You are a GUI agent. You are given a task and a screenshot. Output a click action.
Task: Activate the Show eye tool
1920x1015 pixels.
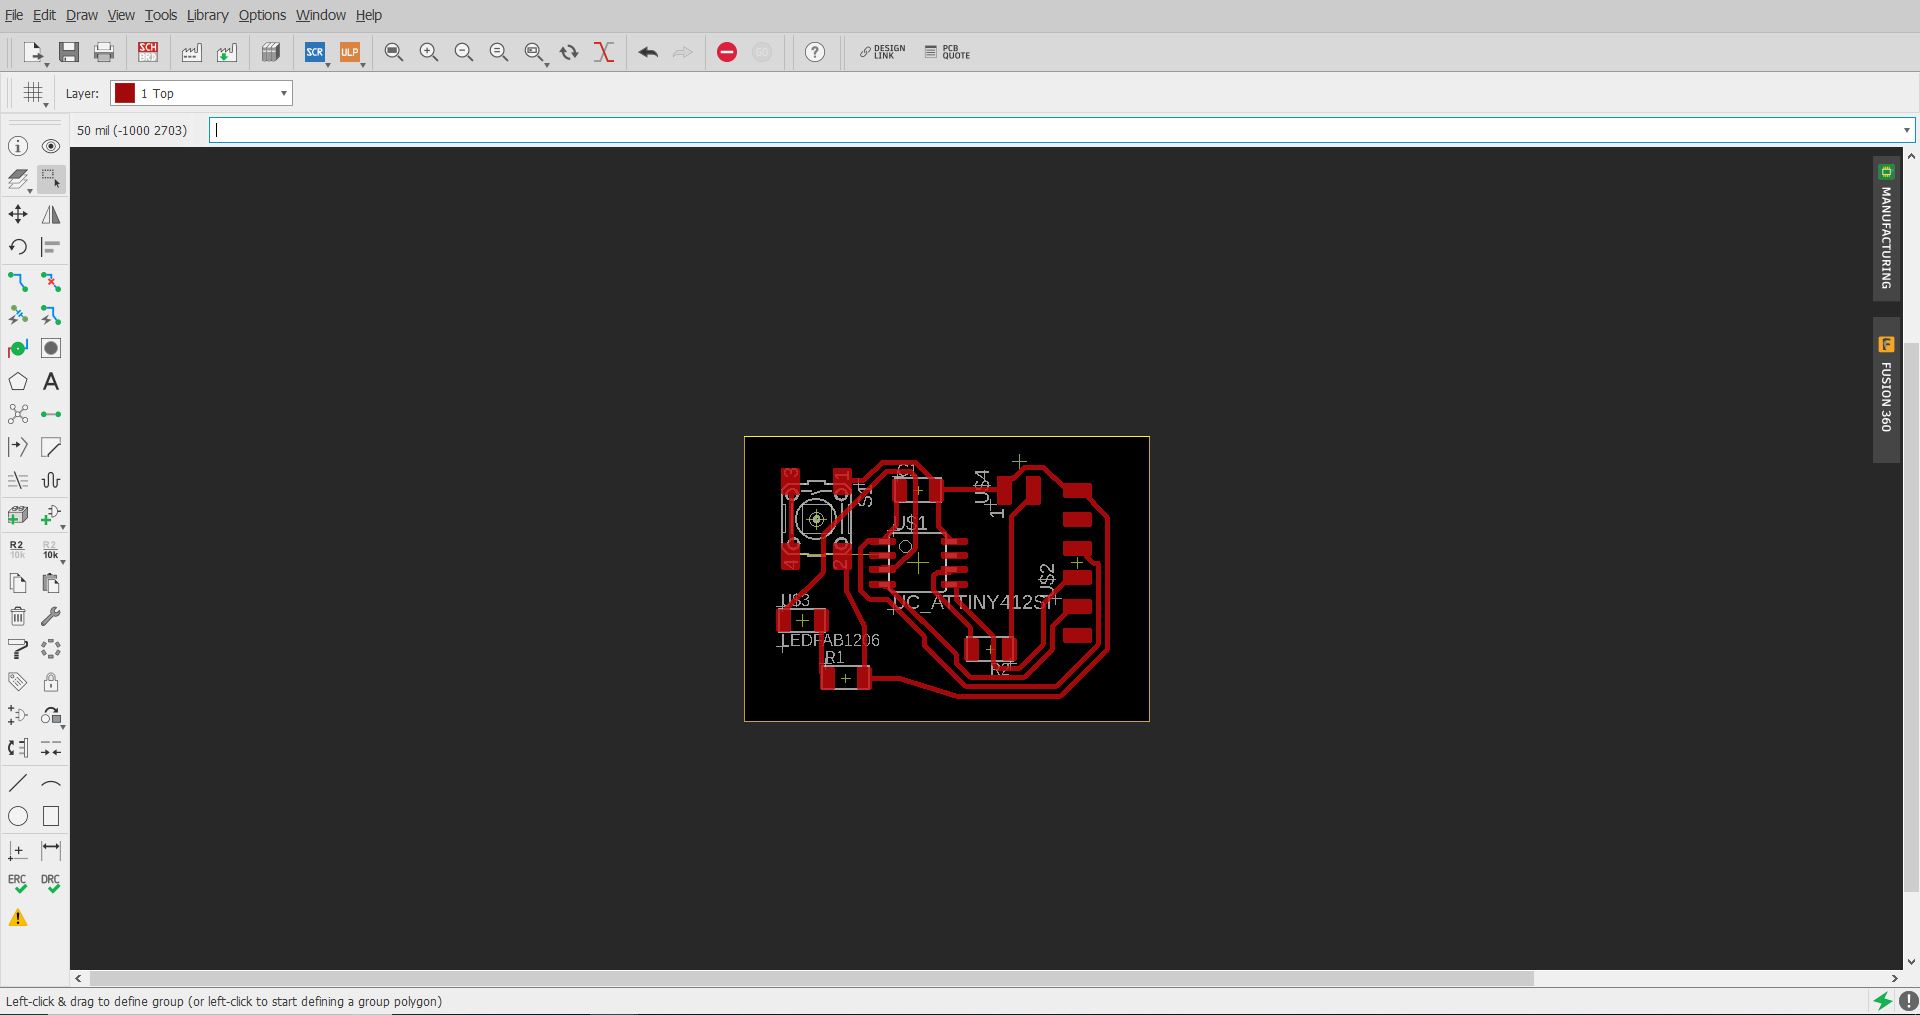pos(51,146)
